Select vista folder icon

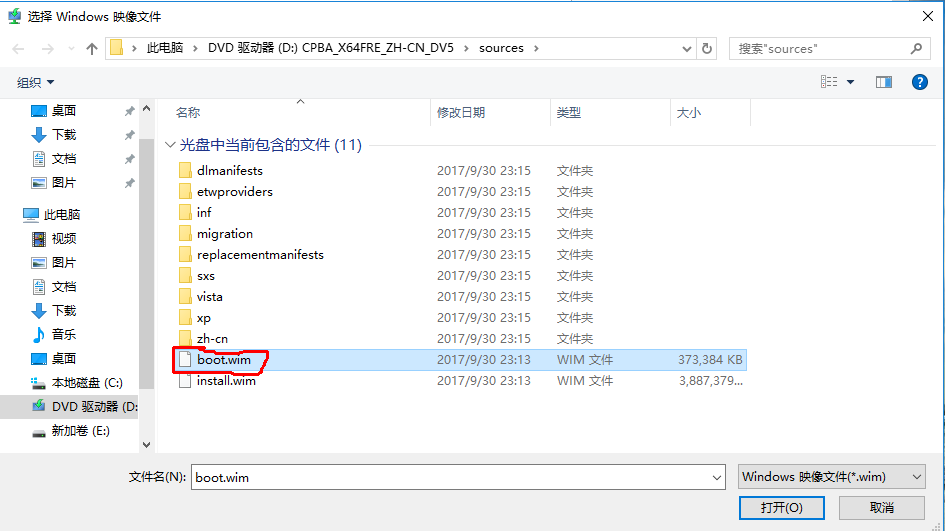pyautogui.click(x=185, y=297)
